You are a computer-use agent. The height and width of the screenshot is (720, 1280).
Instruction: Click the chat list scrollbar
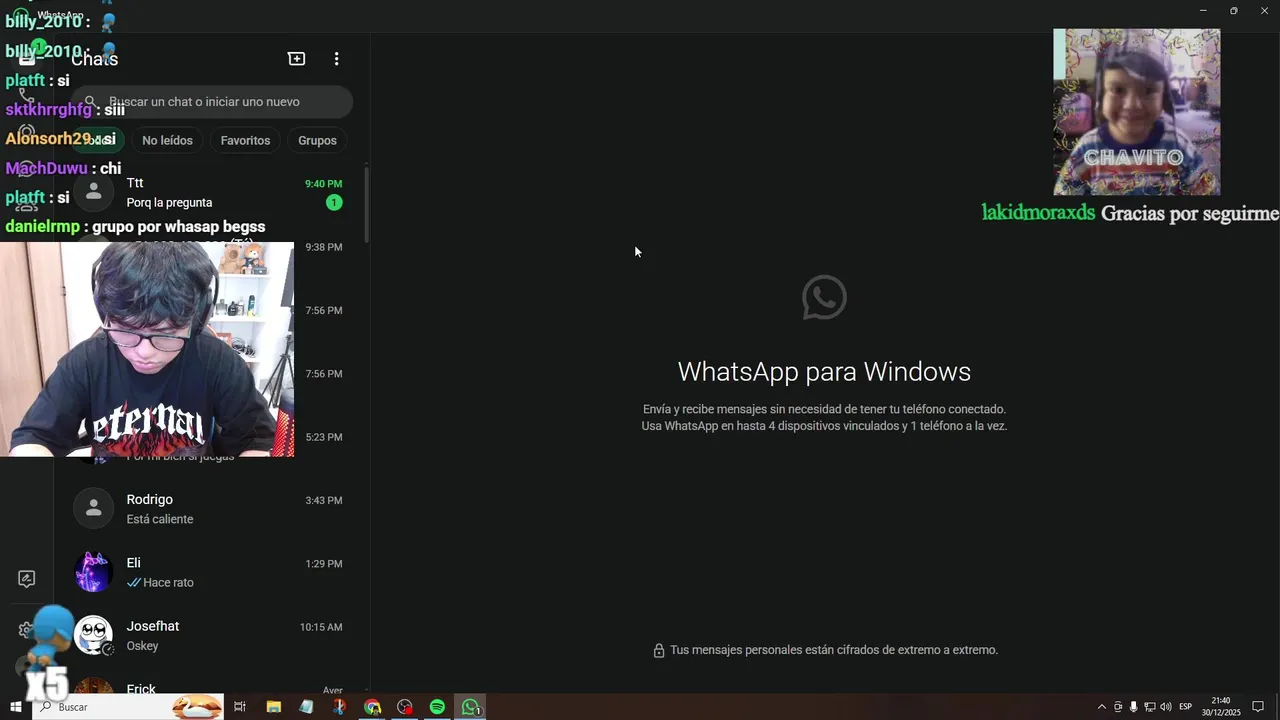click(366, 205)
